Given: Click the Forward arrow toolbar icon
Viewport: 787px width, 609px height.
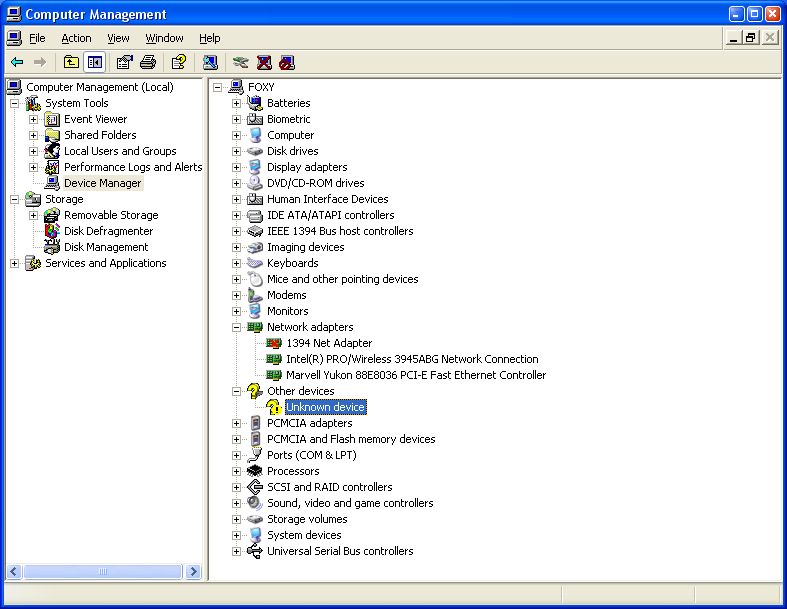Looking at the screenshot, I should (40, 62).
